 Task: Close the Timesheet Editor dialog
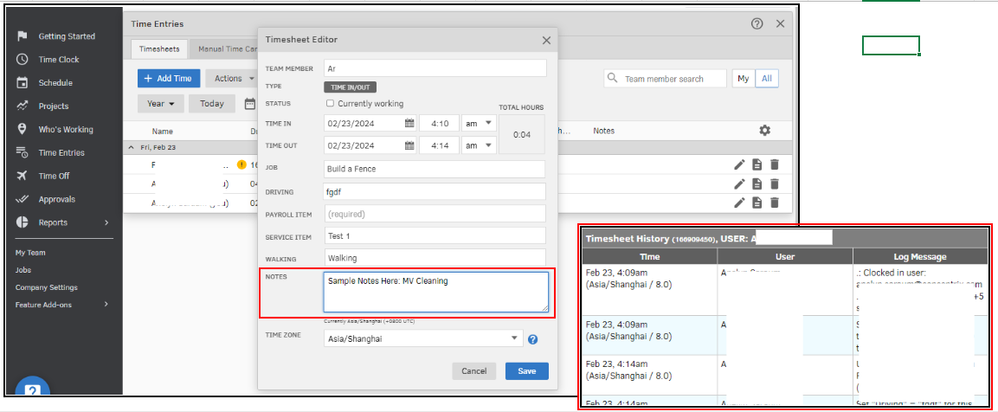(x=546, y=40)
